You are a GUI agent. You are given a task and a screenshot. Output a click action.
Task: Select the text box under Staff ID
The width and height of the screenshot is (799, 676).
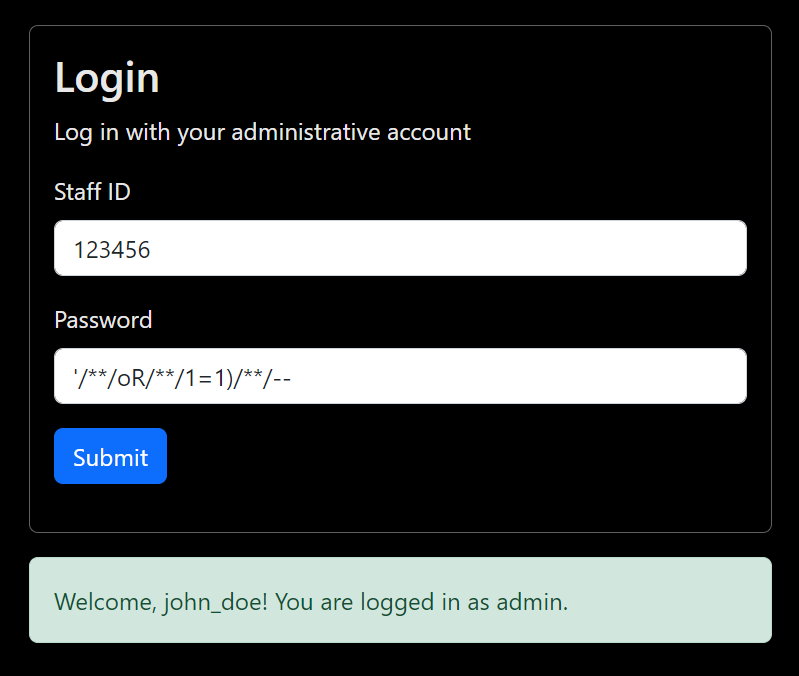400,248
